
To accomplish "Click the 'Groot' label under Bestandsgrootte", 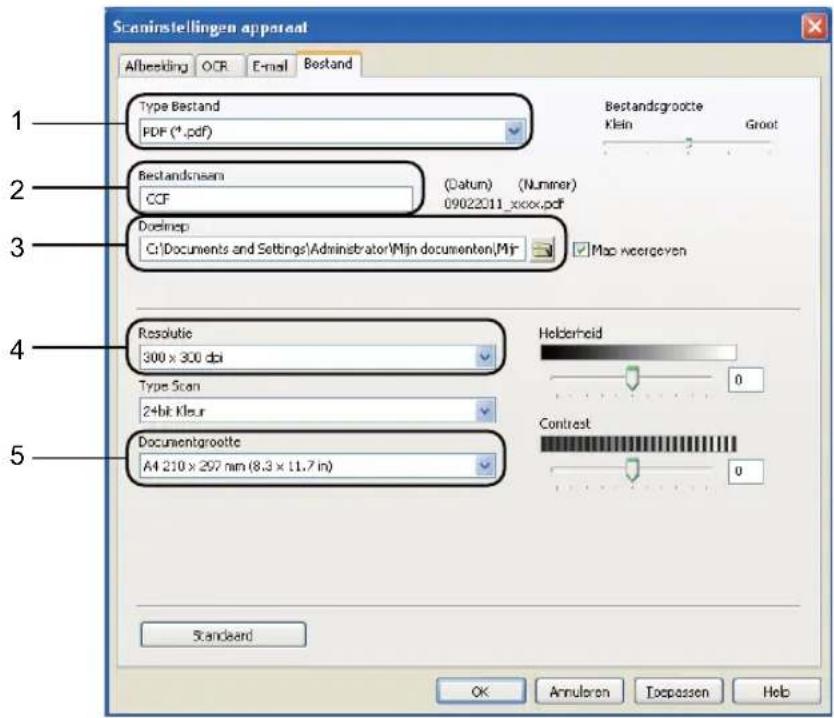I will point(761,124).
